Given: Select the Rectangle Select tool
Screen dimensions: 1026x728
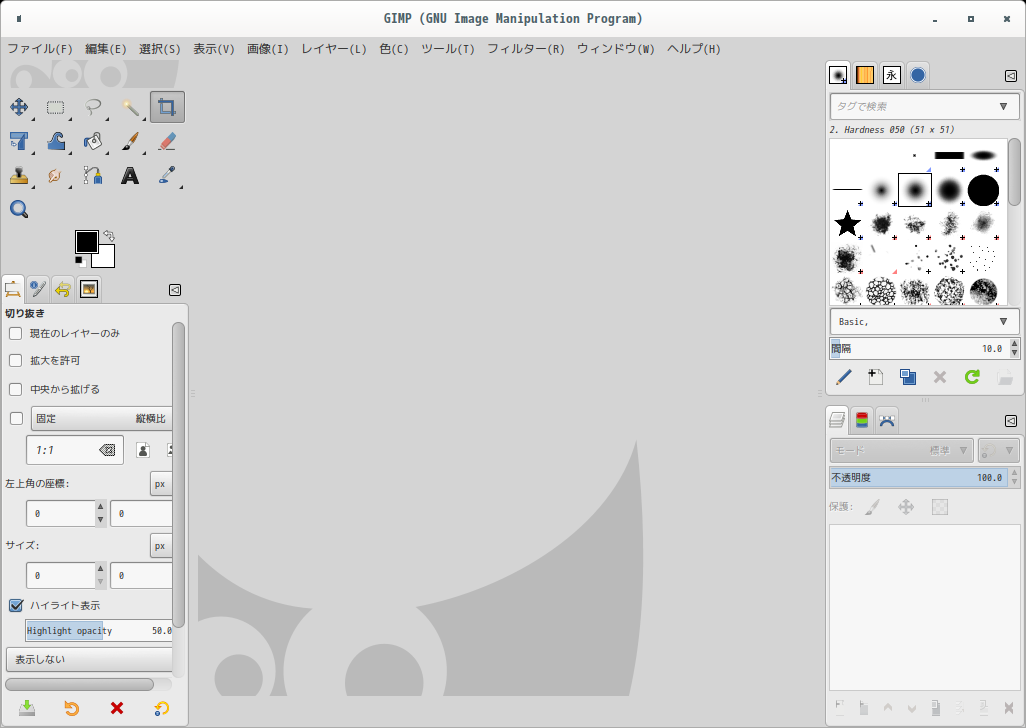Looking at the screenshot, I should coord(56,107).
